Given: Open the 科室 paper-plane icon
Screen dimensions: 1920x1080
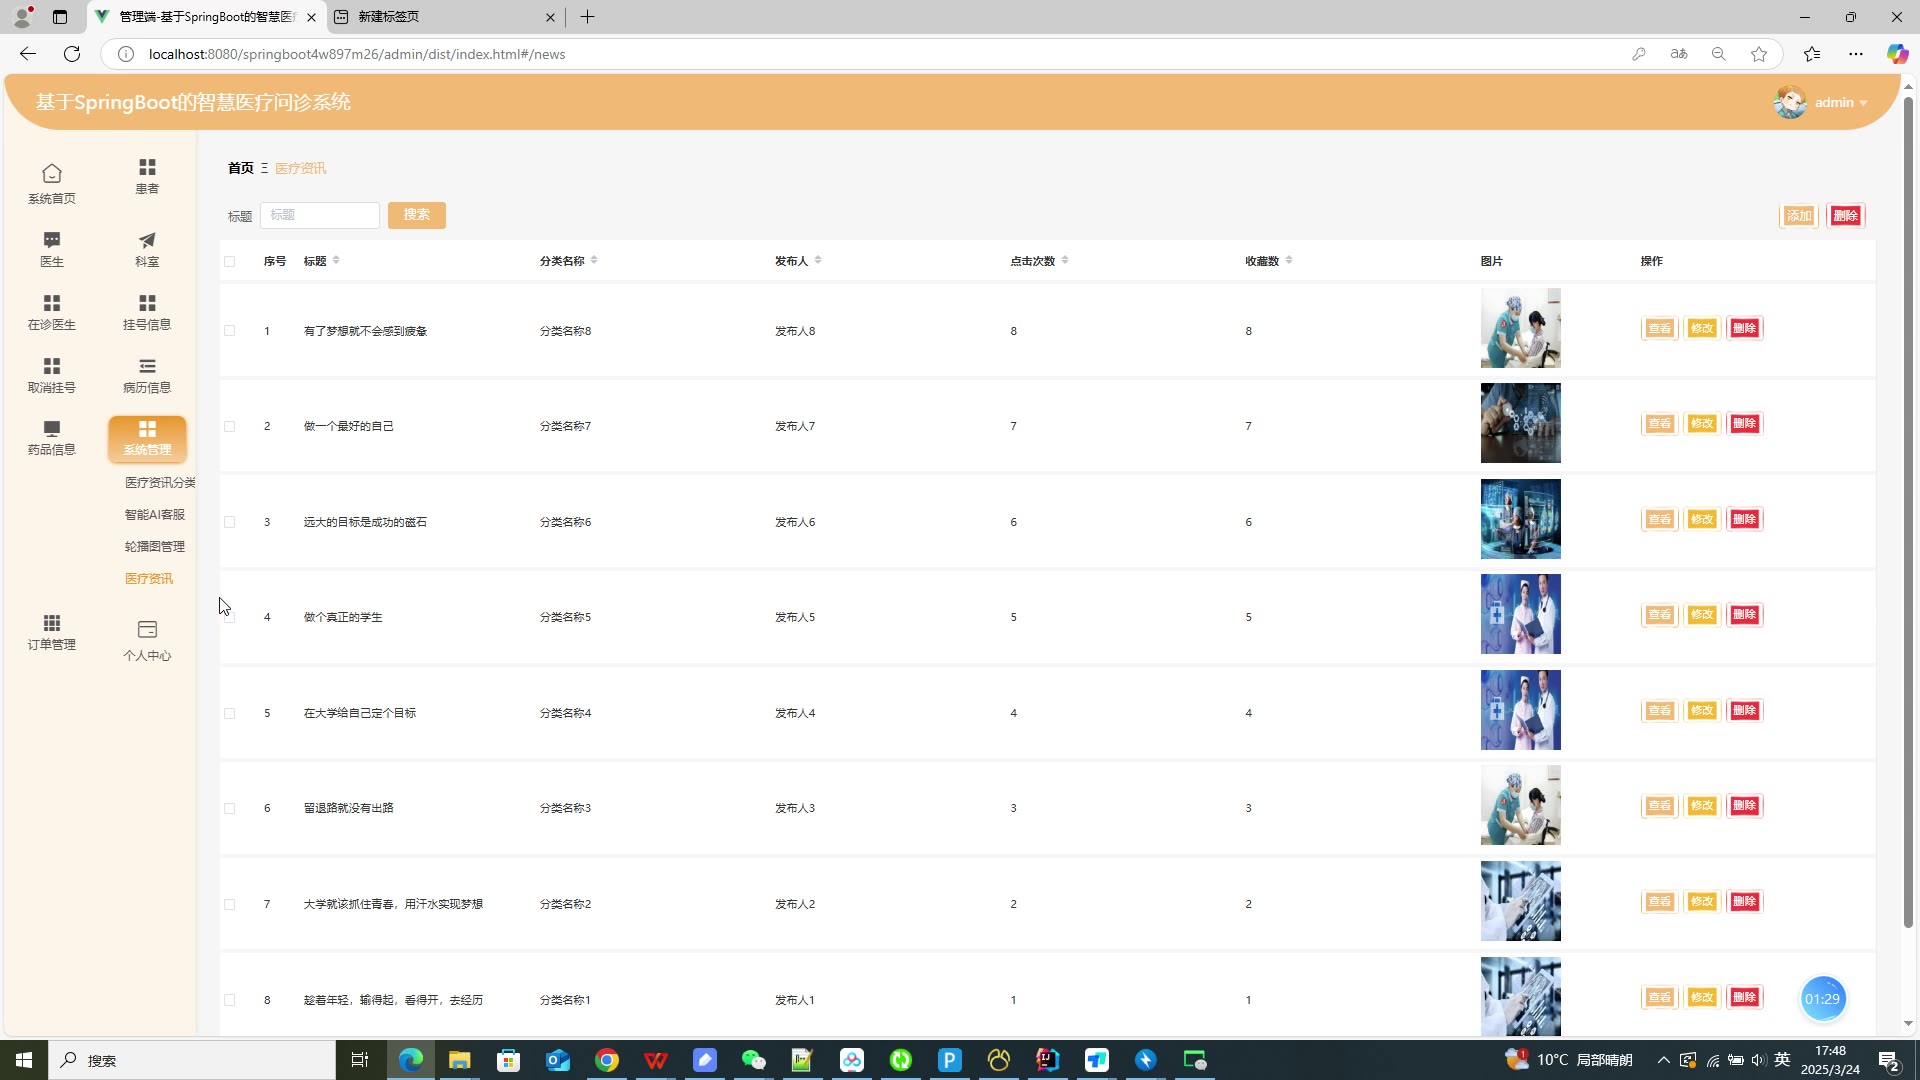Looking at the screenshot, I should (x=147, y=240).
